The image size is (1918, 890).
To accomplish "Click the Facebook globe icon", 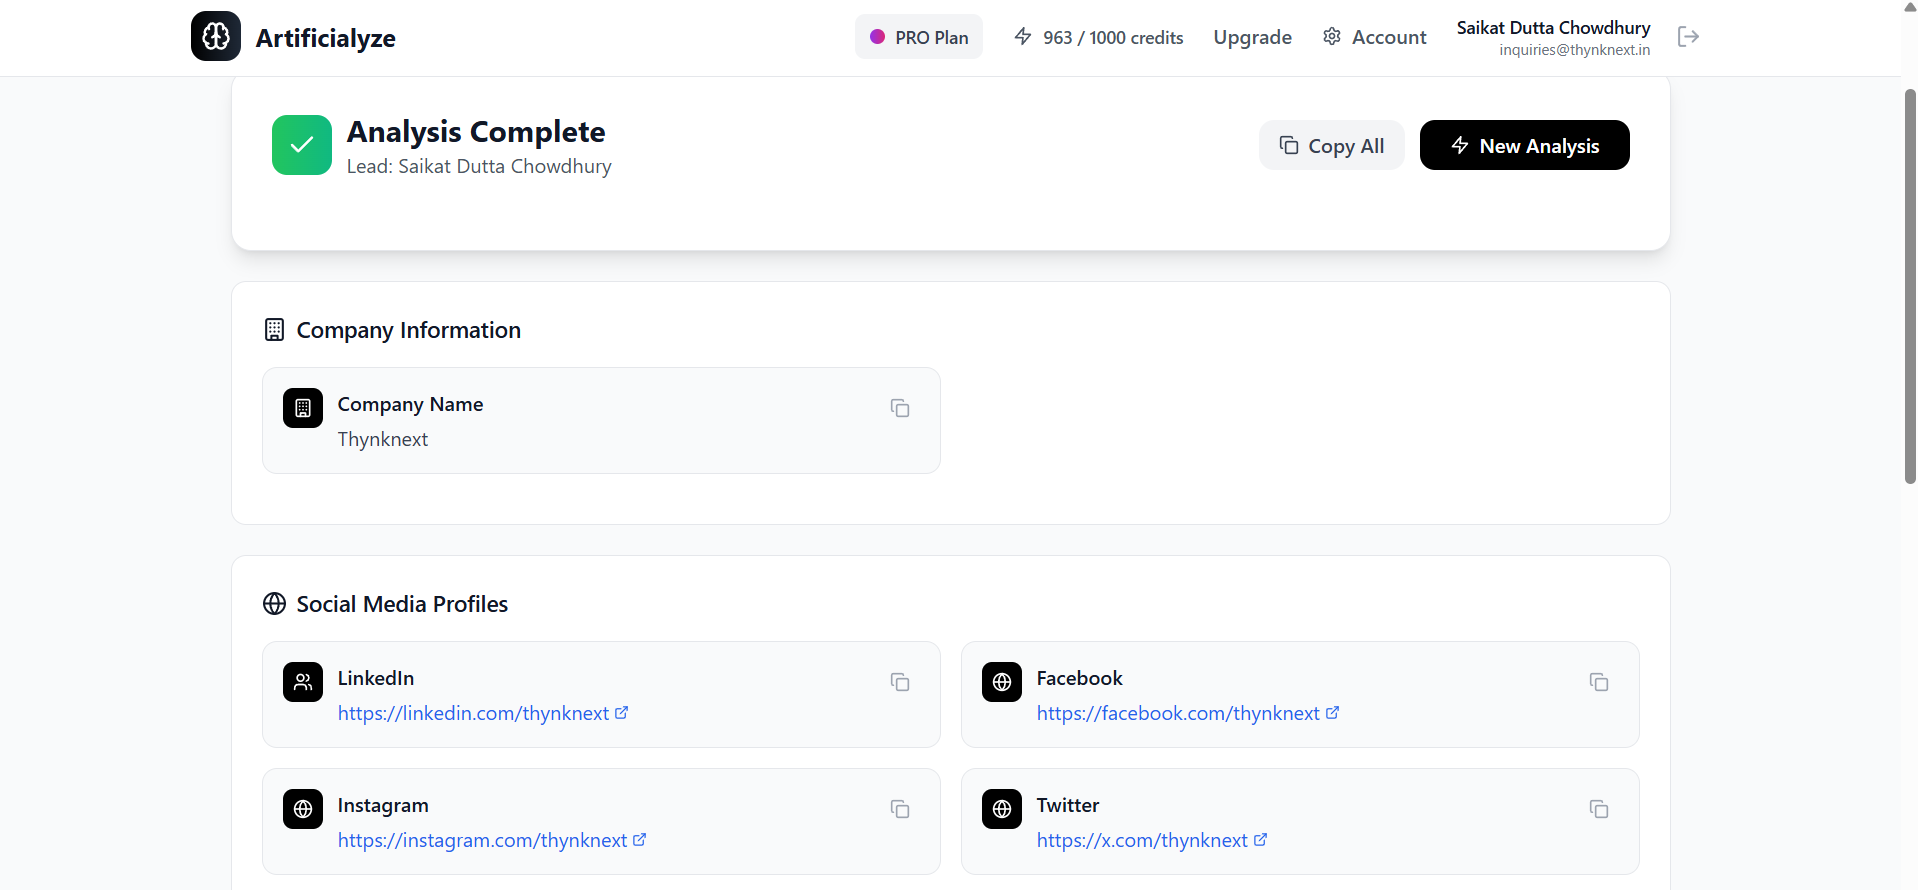I will click(1002, 682).
